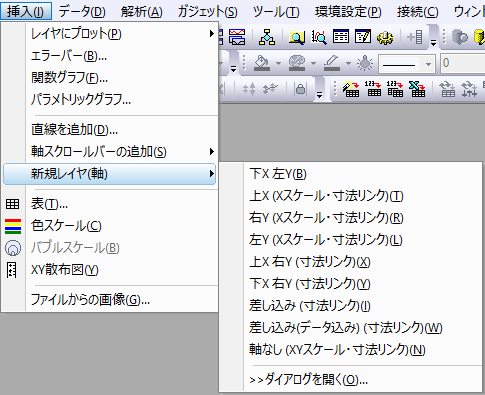Click the yellow database cylinder icon
This screenshot has width=485, height=395.
(x=479, y=37)
